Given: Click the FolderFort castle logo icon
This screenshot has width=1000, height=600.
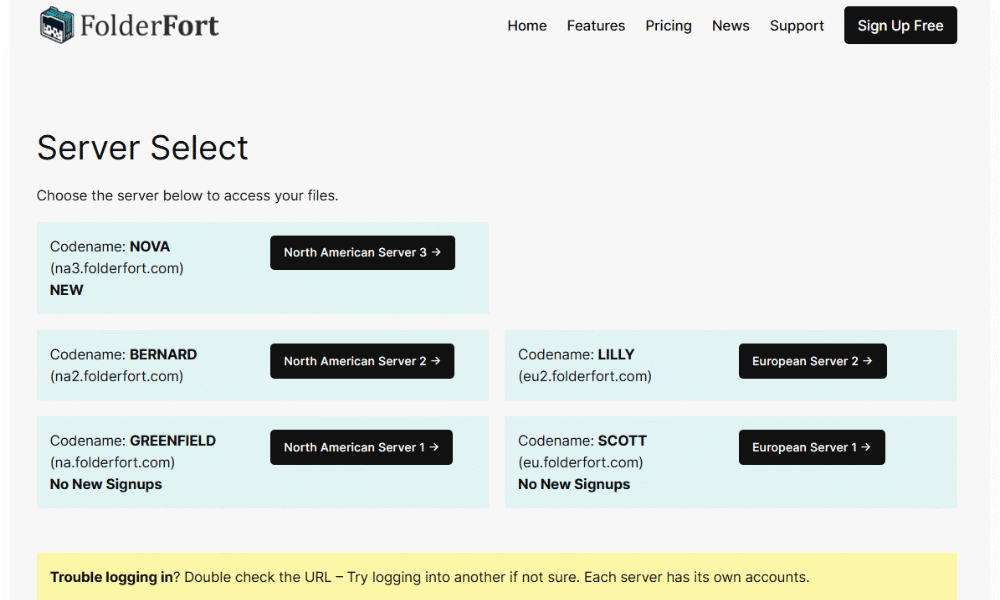Looking at the screenshot, I should pyautogui.click(x=57, y=26).
